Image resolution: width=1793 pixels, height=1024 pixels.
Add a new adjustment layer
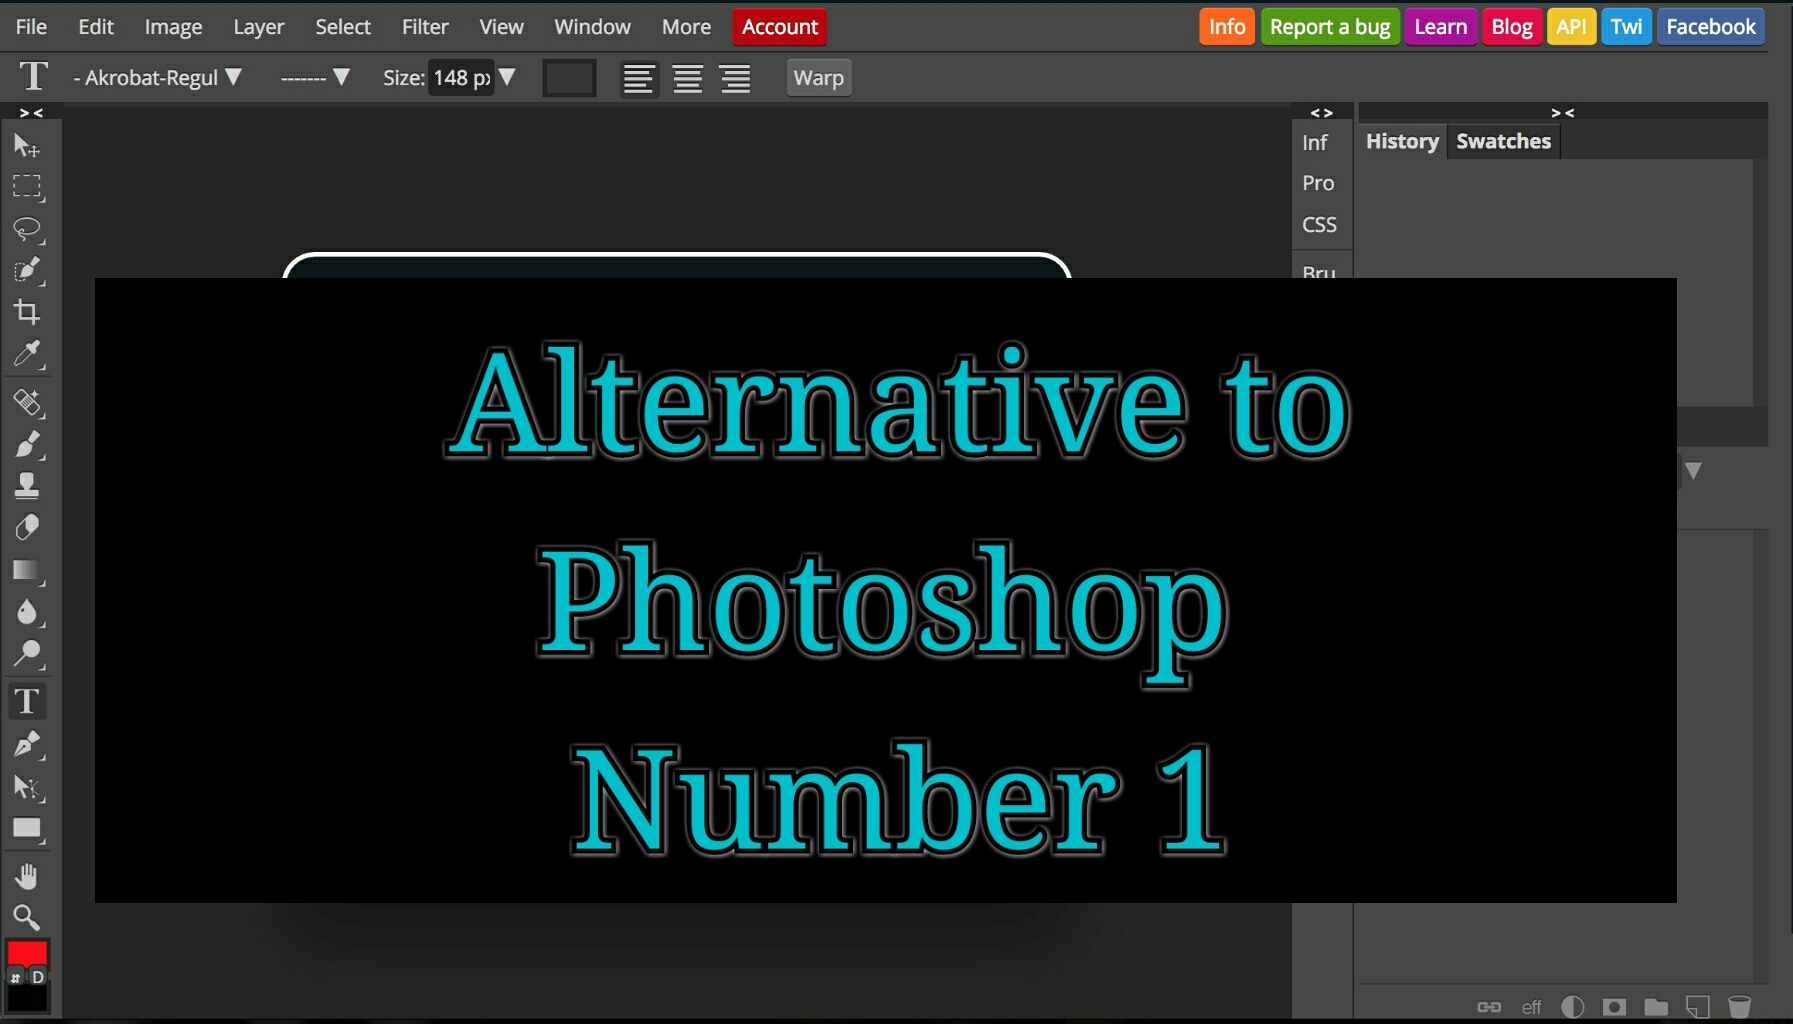coord(1573,1007)
